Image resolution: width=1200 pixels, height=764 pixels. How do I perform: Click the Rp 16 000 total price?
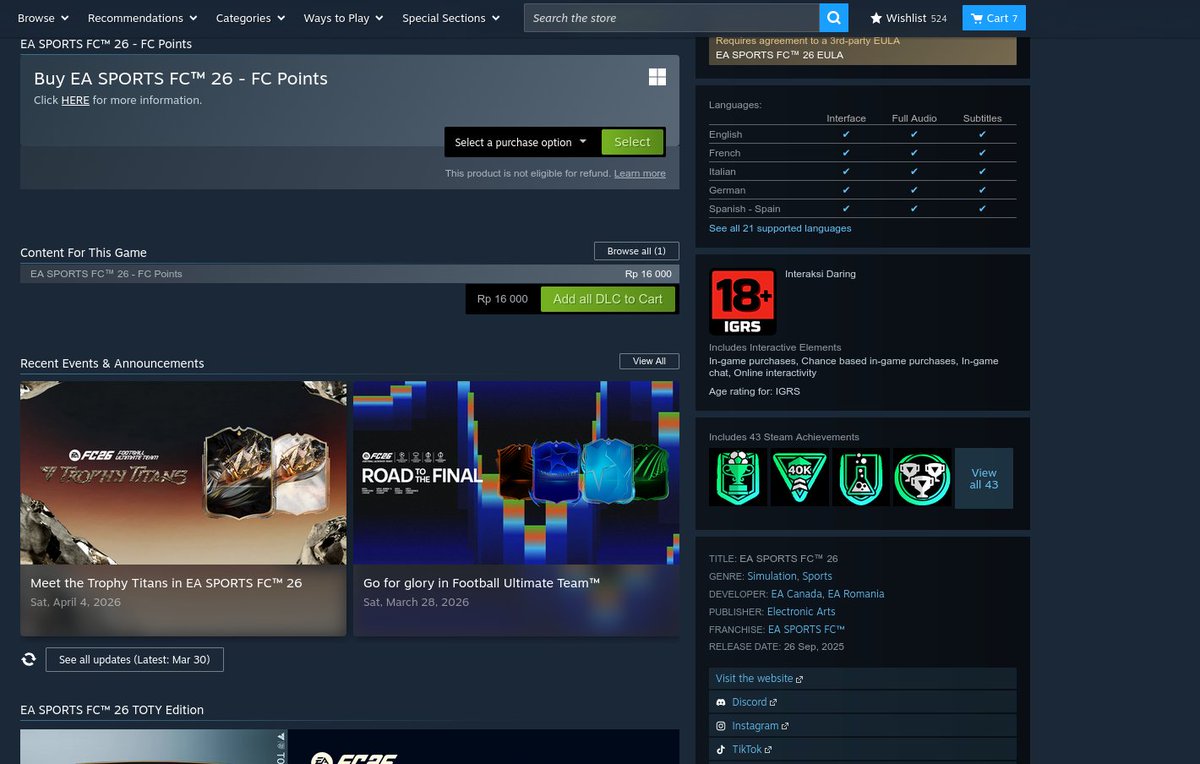[502, 299]
